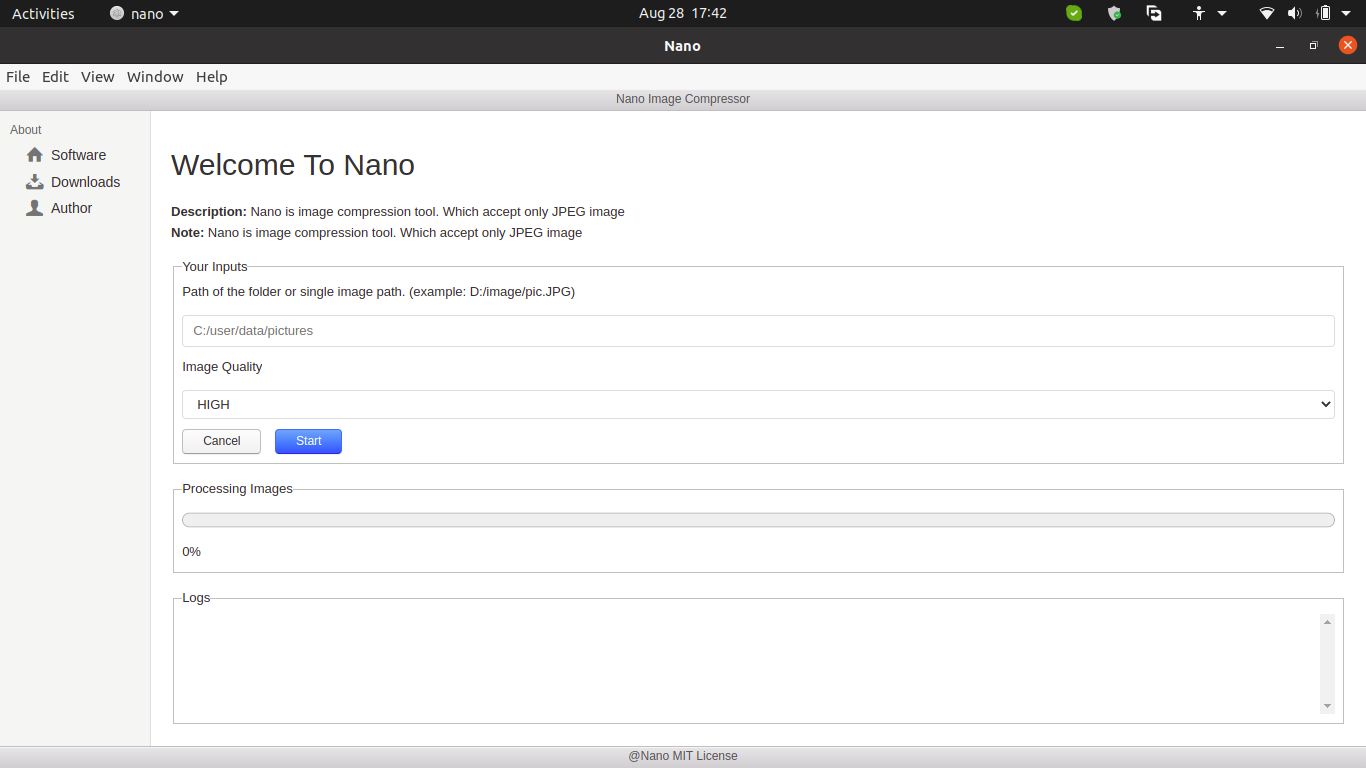Click the blue Start button

coord(308,441)
